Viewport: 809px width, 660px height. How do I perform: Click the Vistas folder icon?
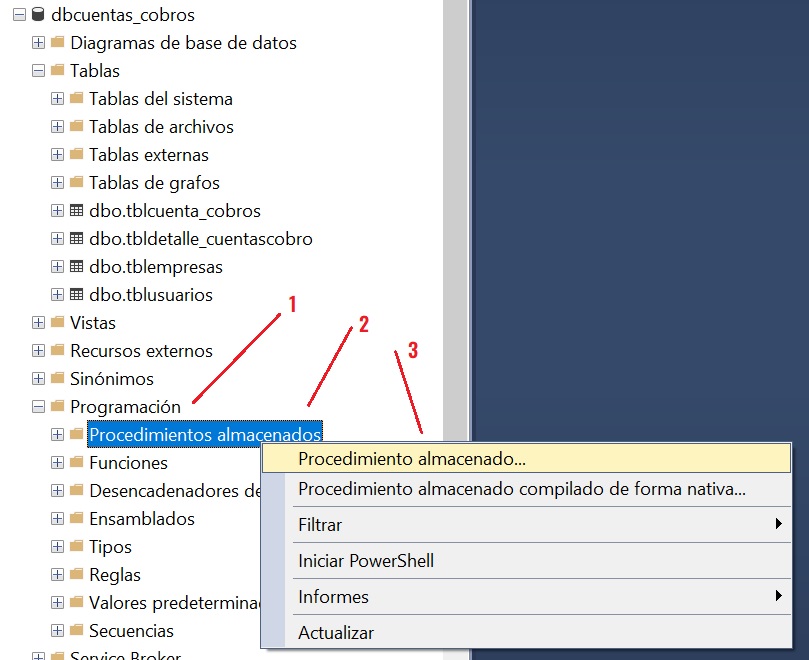[x=57, y=323]
